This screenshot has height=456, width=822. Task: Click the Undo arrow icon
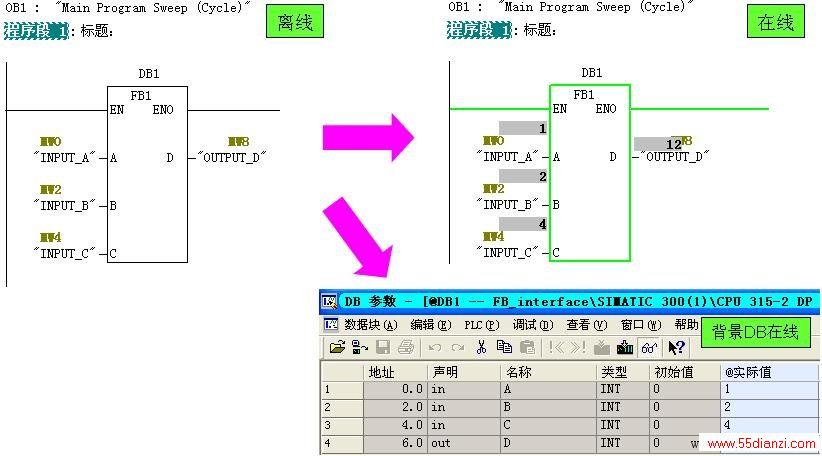tap(435, 348)
